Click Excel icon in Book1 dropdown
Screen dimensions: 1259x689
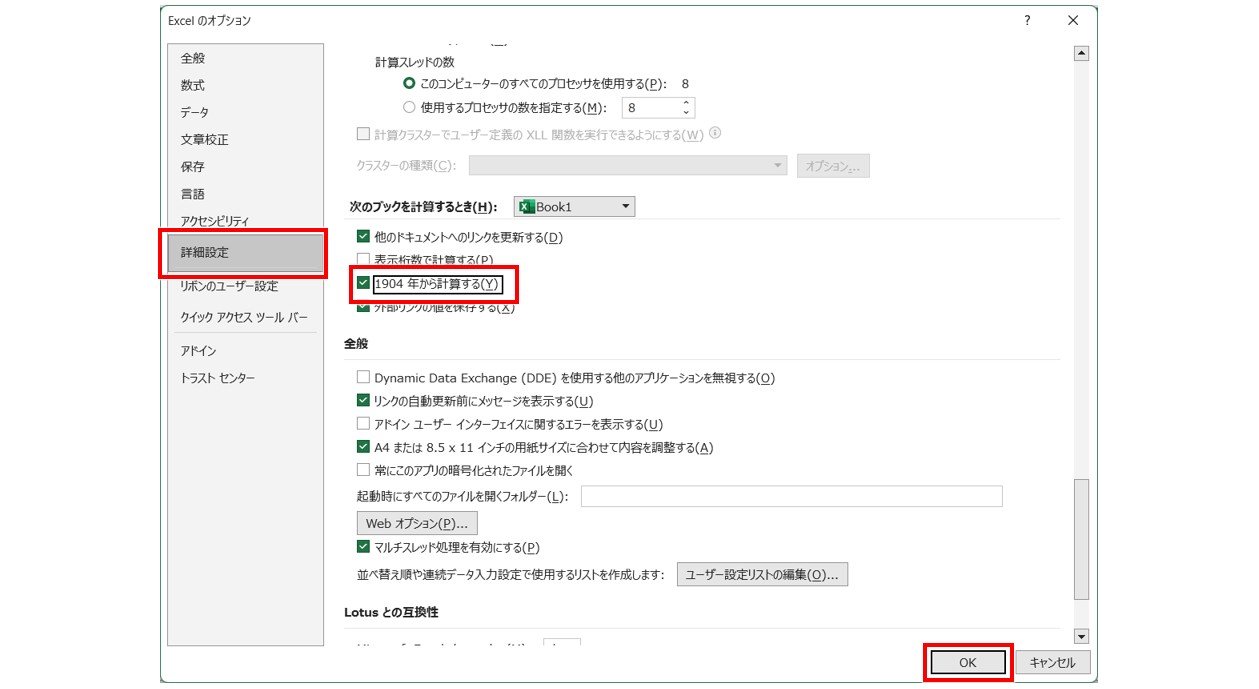click(527, 207)
